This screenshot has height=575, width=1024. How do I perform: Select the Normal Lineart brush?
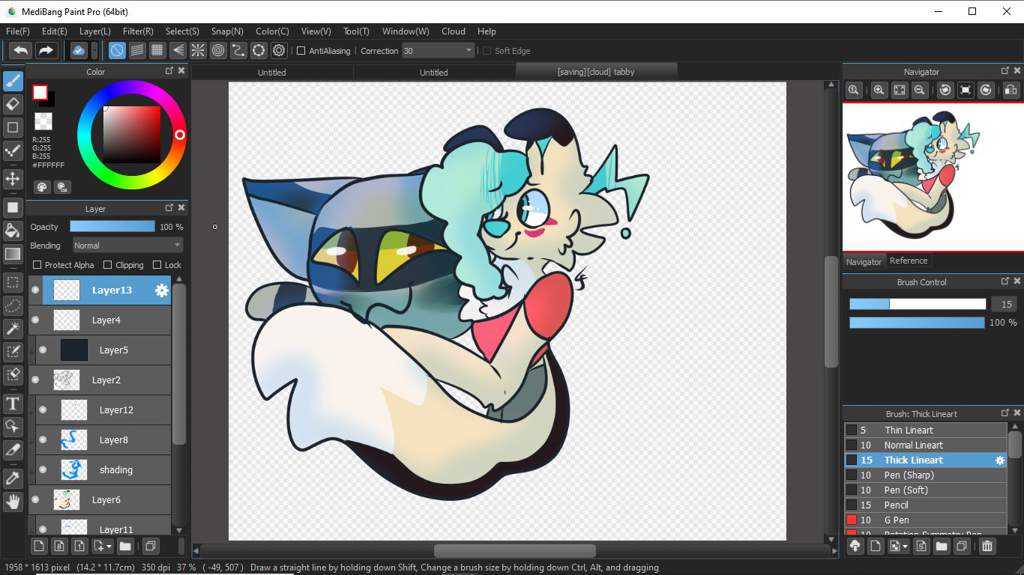(x=926, y=445)
